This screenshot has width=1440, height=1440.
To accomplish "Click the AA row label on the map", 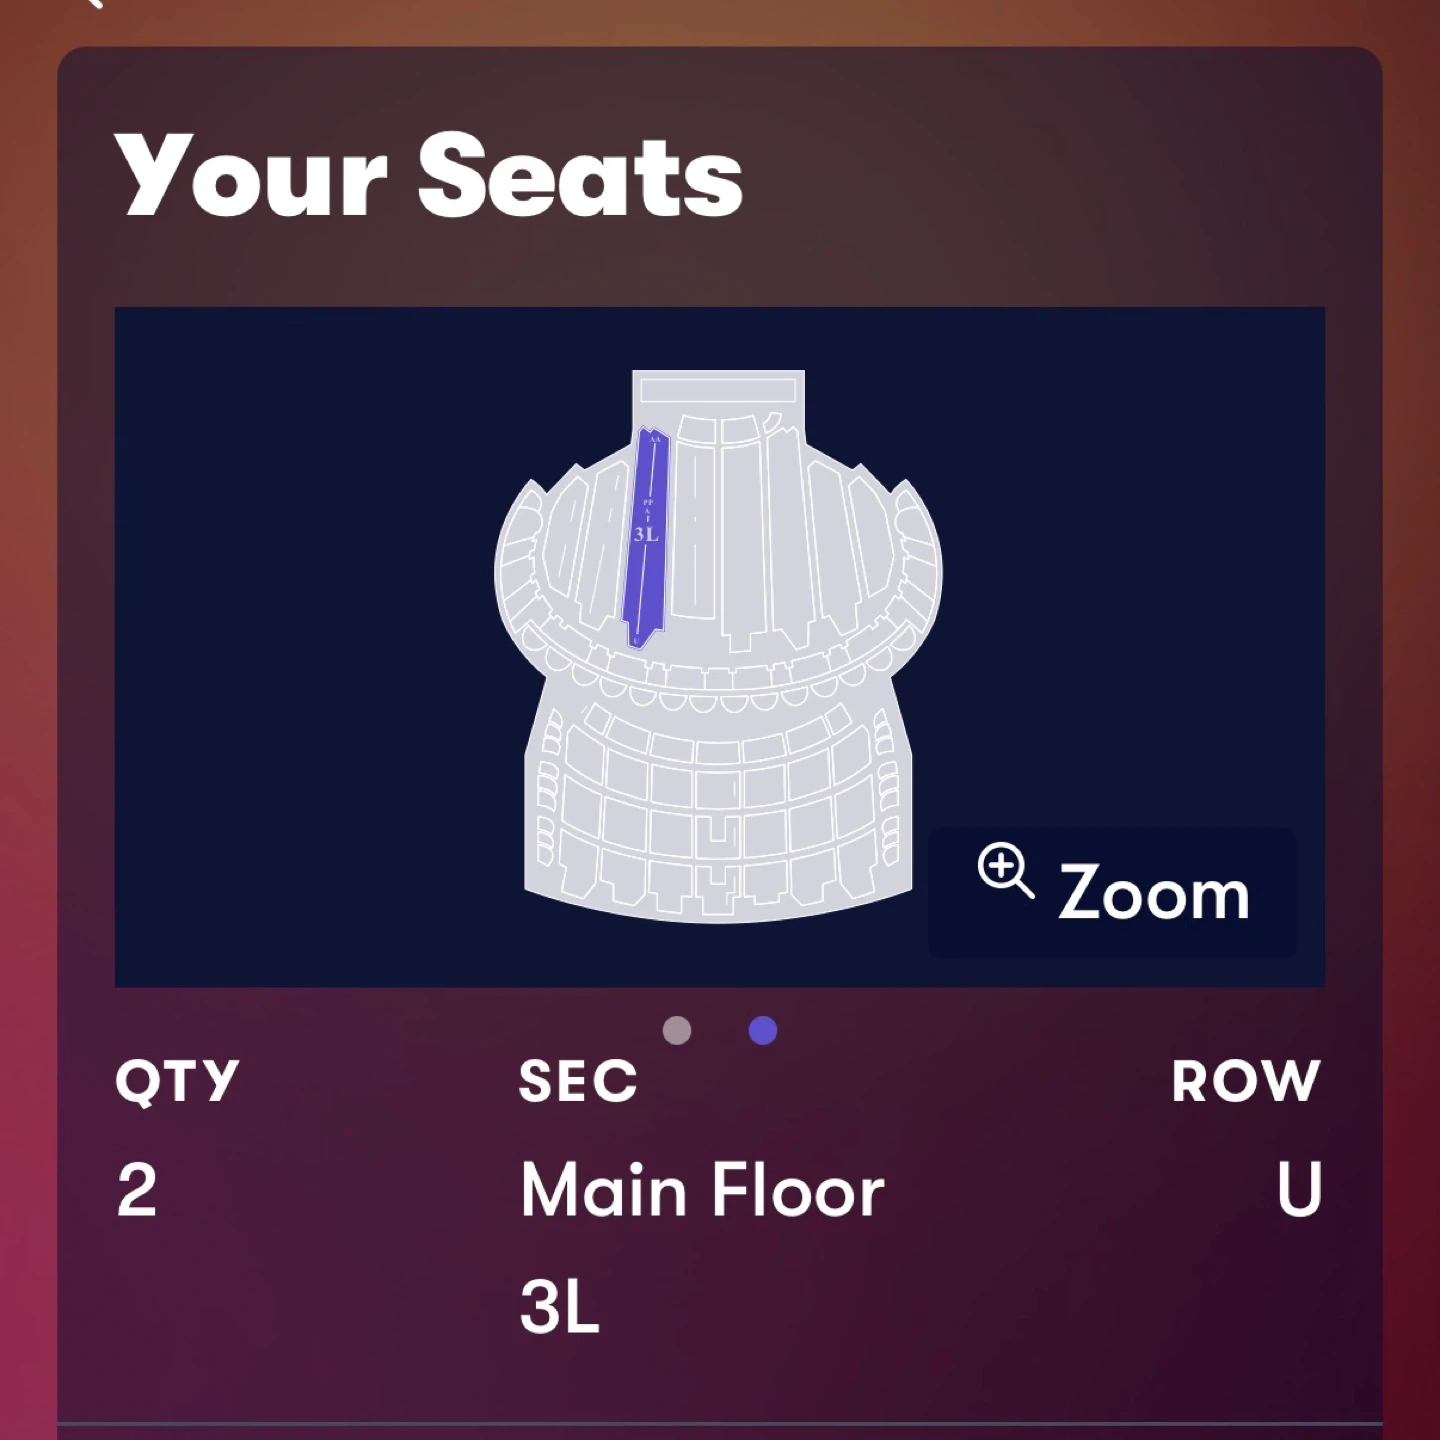I will [655, 439].
